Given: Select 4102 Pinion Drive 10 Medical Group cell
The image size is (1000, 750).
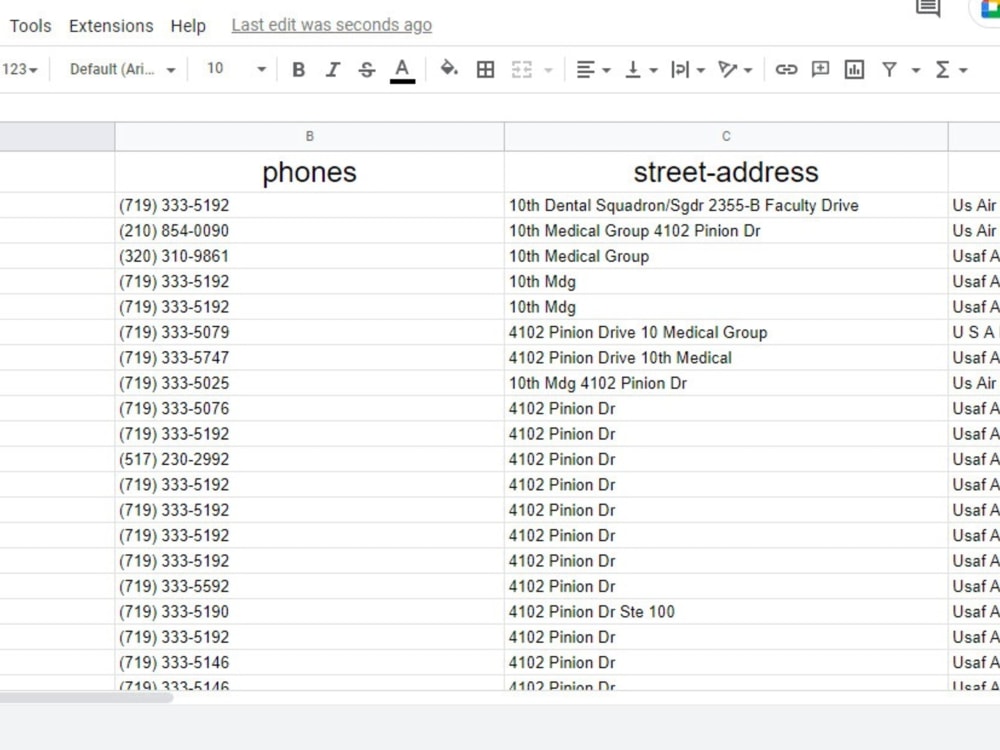Looking at the screenshot, I should [x=726, y=332].
